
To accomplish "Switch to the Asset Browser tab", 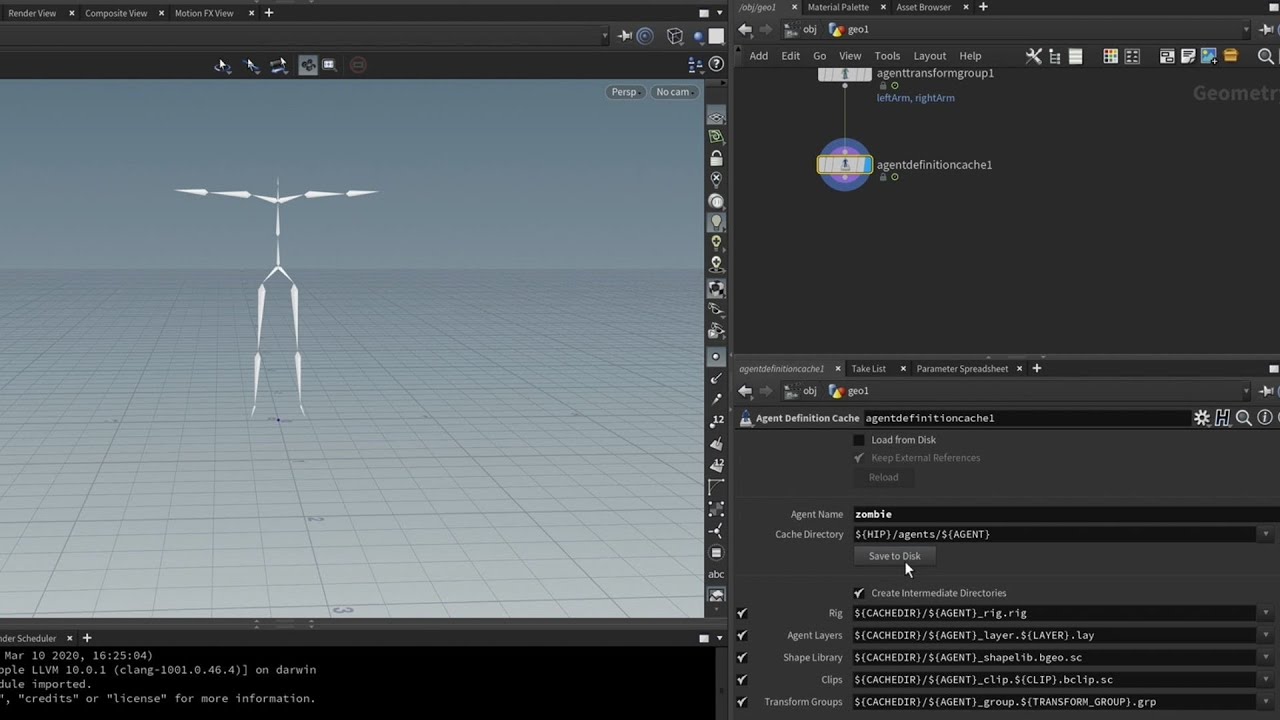I will (923, 7).
